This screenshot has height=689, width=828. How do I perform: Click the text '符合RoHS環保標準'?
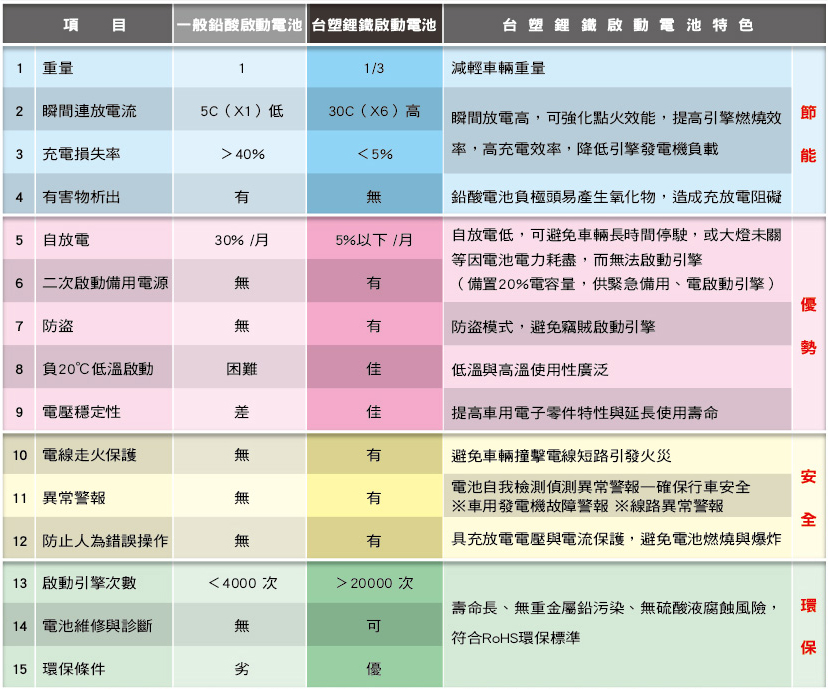(515, 638)
